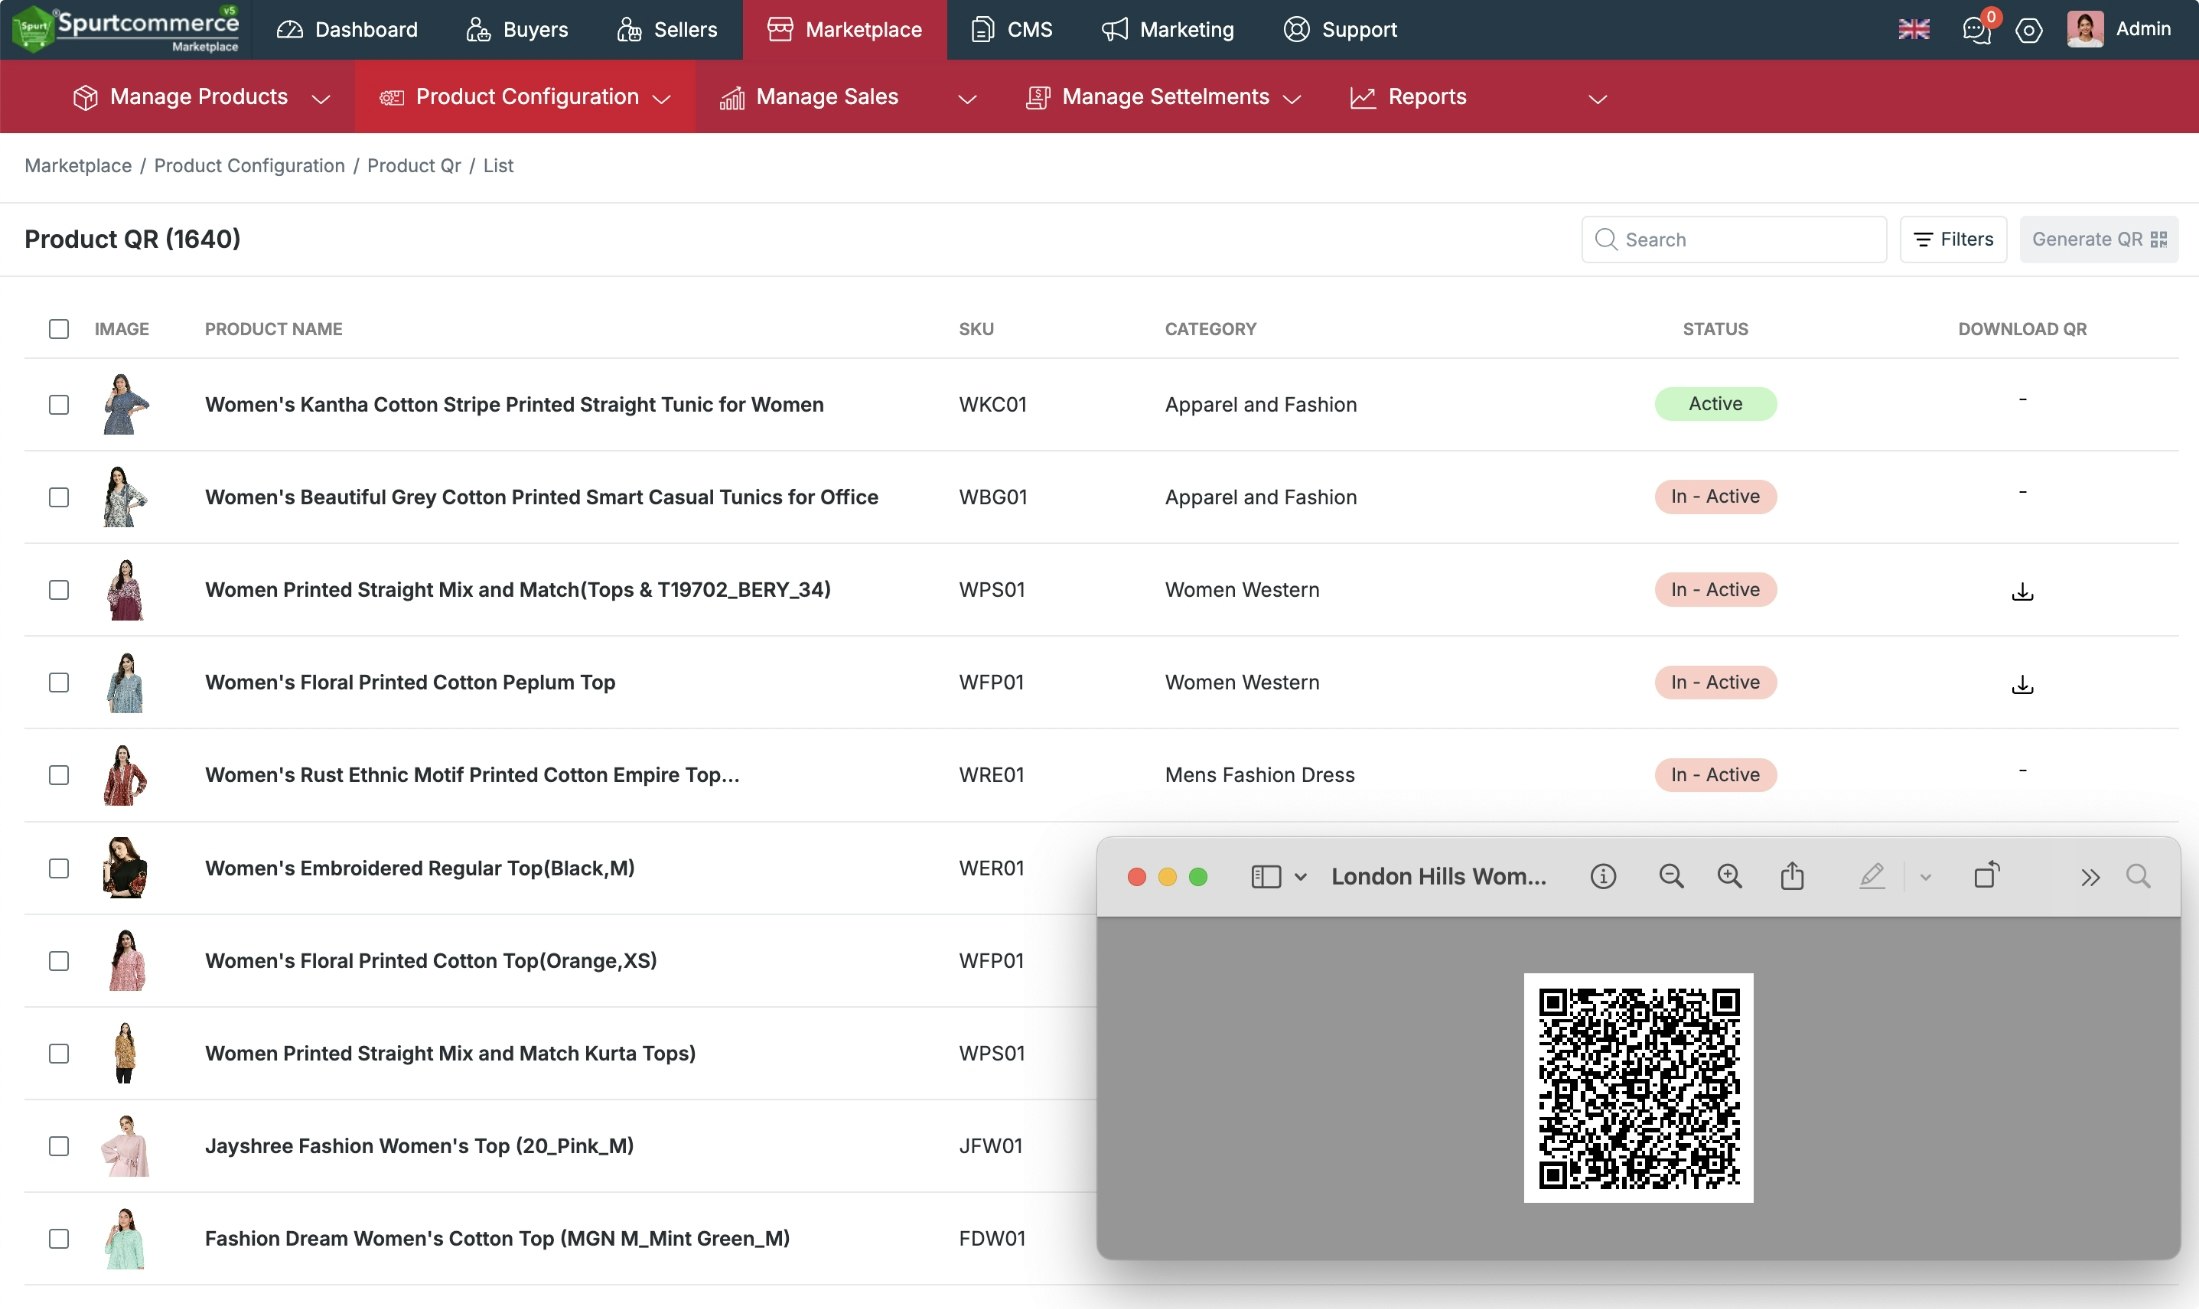
Task: Select the Women's Floral Printed Cotton Peplum Top checkbox
Action: tap(59, 682)
